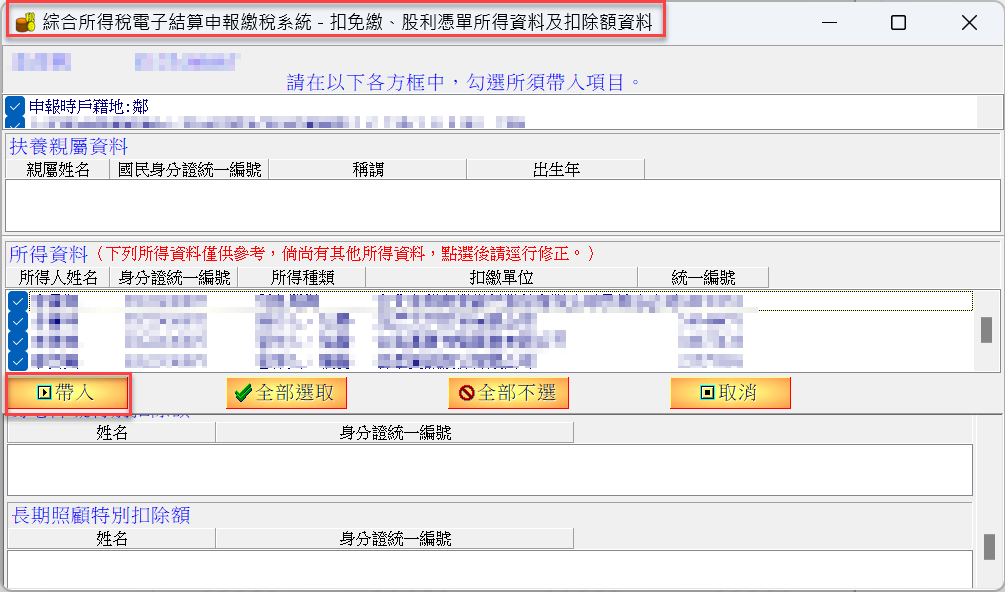Screen dimensions: 1005x592
Task: Click the 稱謂 column header
Action: point(368,169)
